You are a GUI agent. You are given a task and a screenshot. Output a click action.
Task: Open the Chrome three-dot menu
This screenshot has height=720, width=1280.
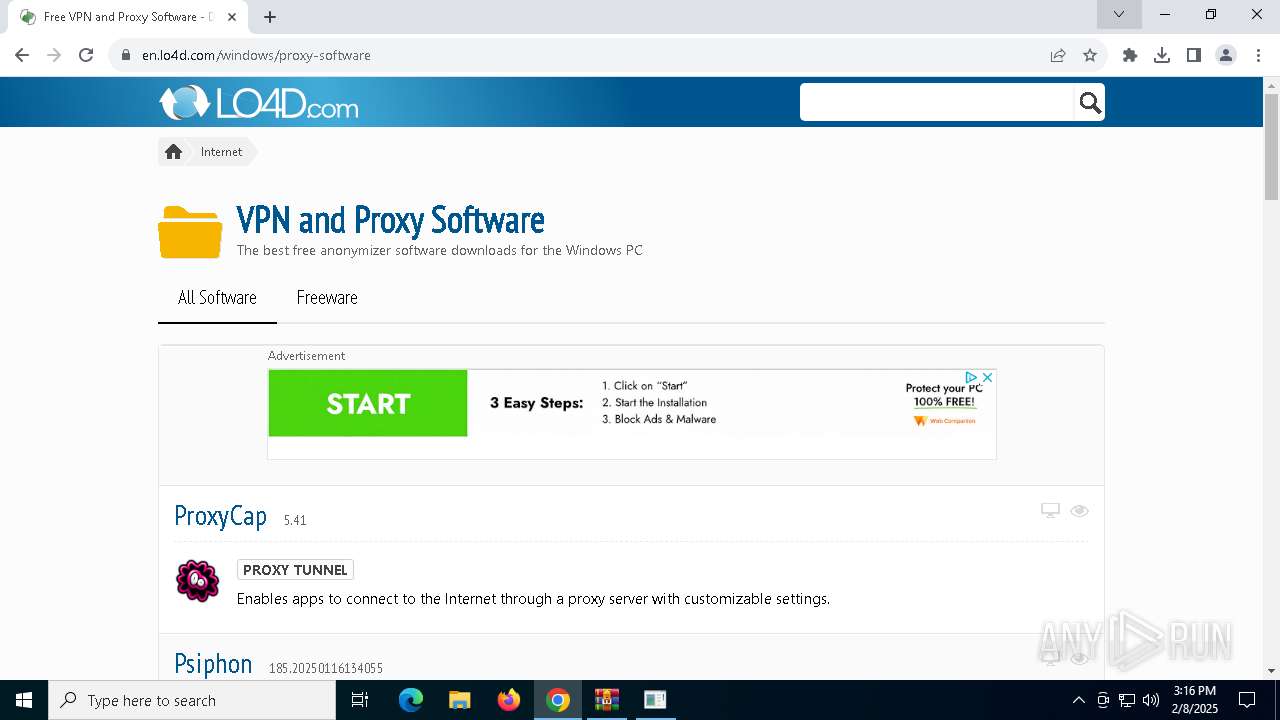pyautogui.click(x=1257, y=55)
